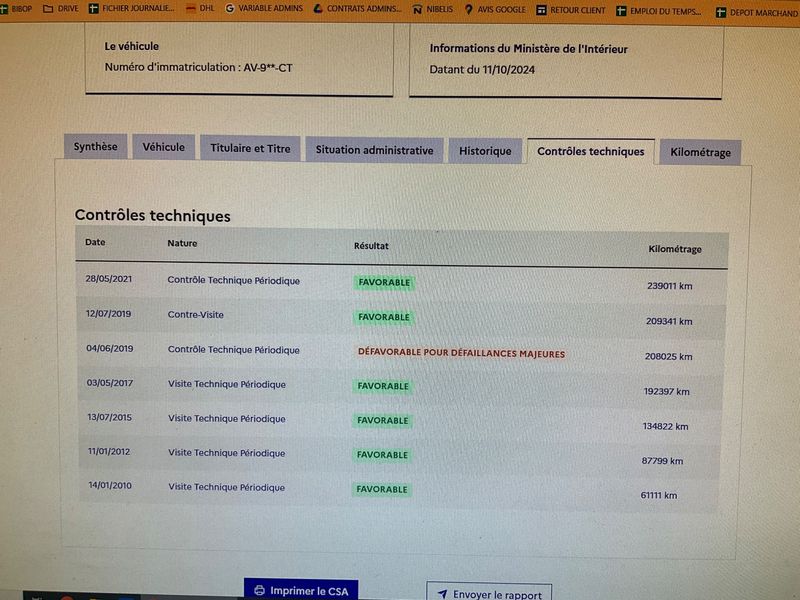Open the DRIVE bookmarks folder

click(x=61, y=9)
